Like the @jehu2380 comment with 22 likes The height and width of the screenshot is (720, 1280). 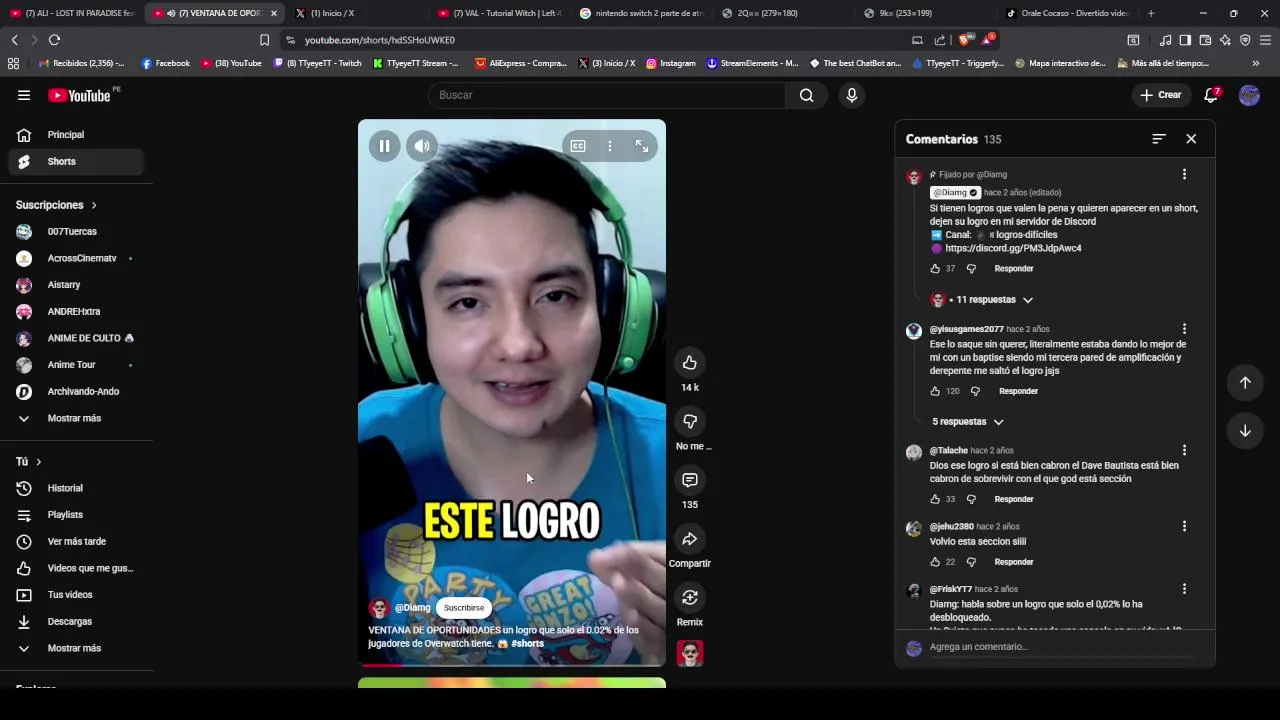[x=935, y=562]
